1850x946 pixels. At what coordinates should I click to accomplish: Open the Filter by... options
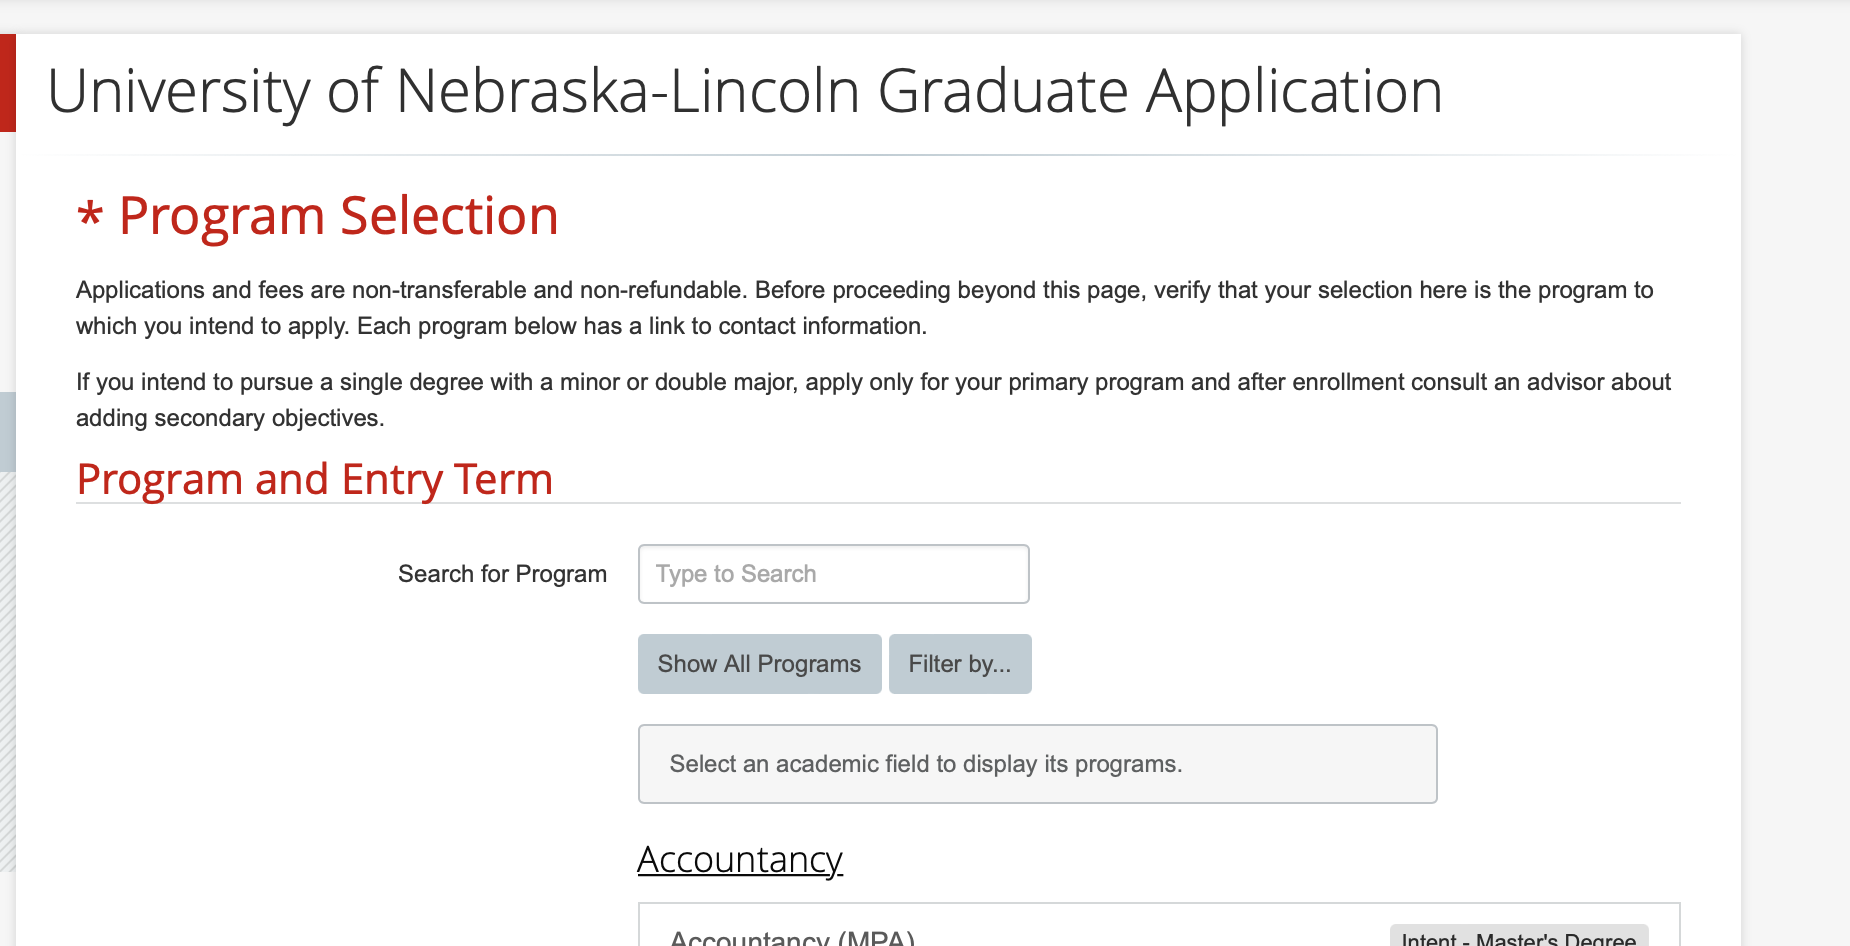click(x=960, y=664)
